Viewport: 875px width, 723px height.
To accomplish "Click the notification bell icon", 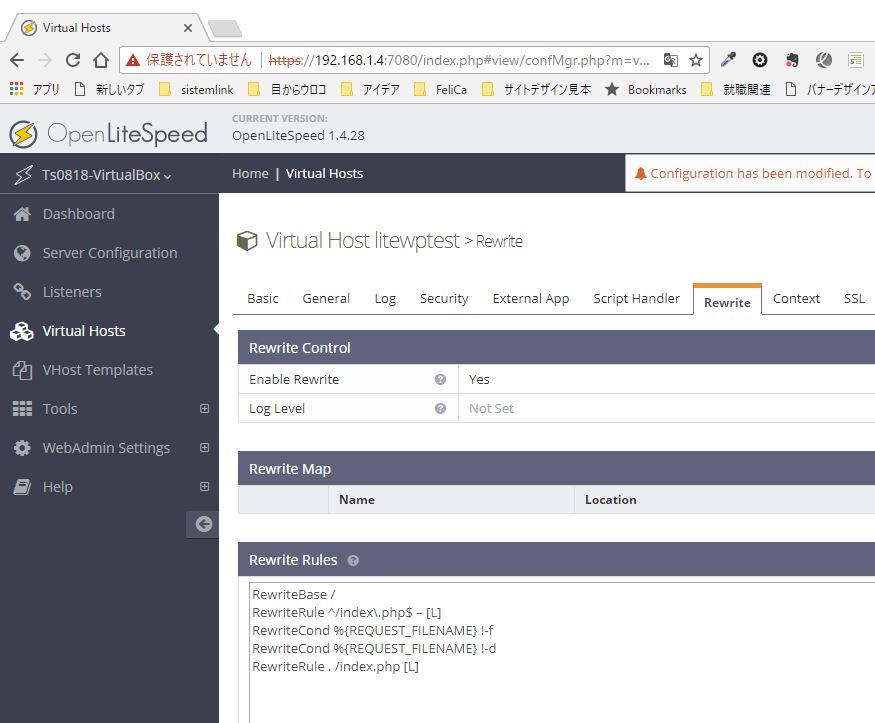I will pyautogui.click(x=641, y=173).
